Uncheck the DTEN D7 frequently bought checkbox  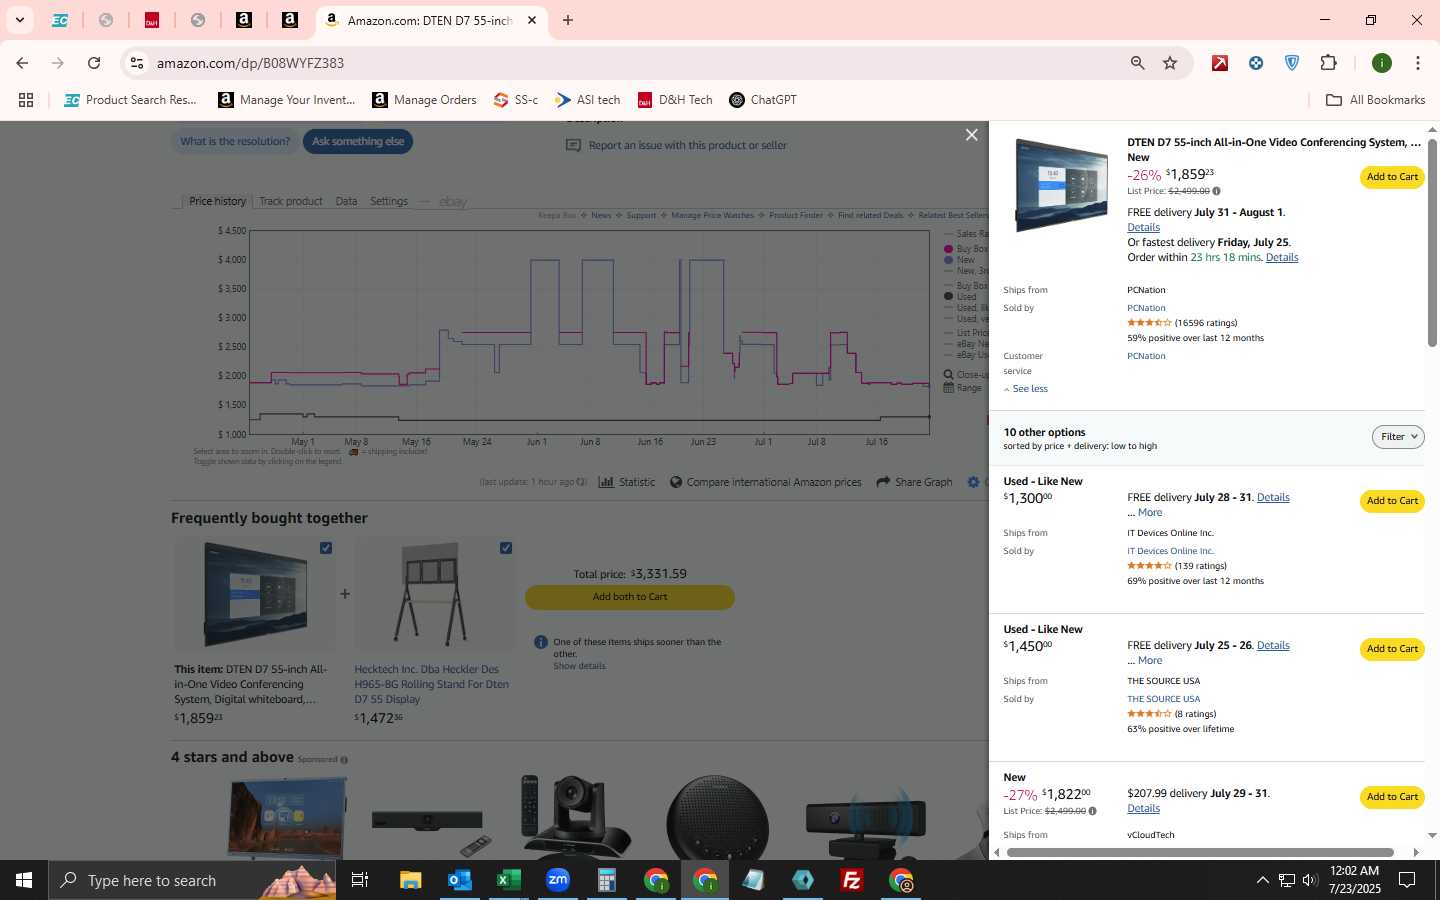[326, 548]
